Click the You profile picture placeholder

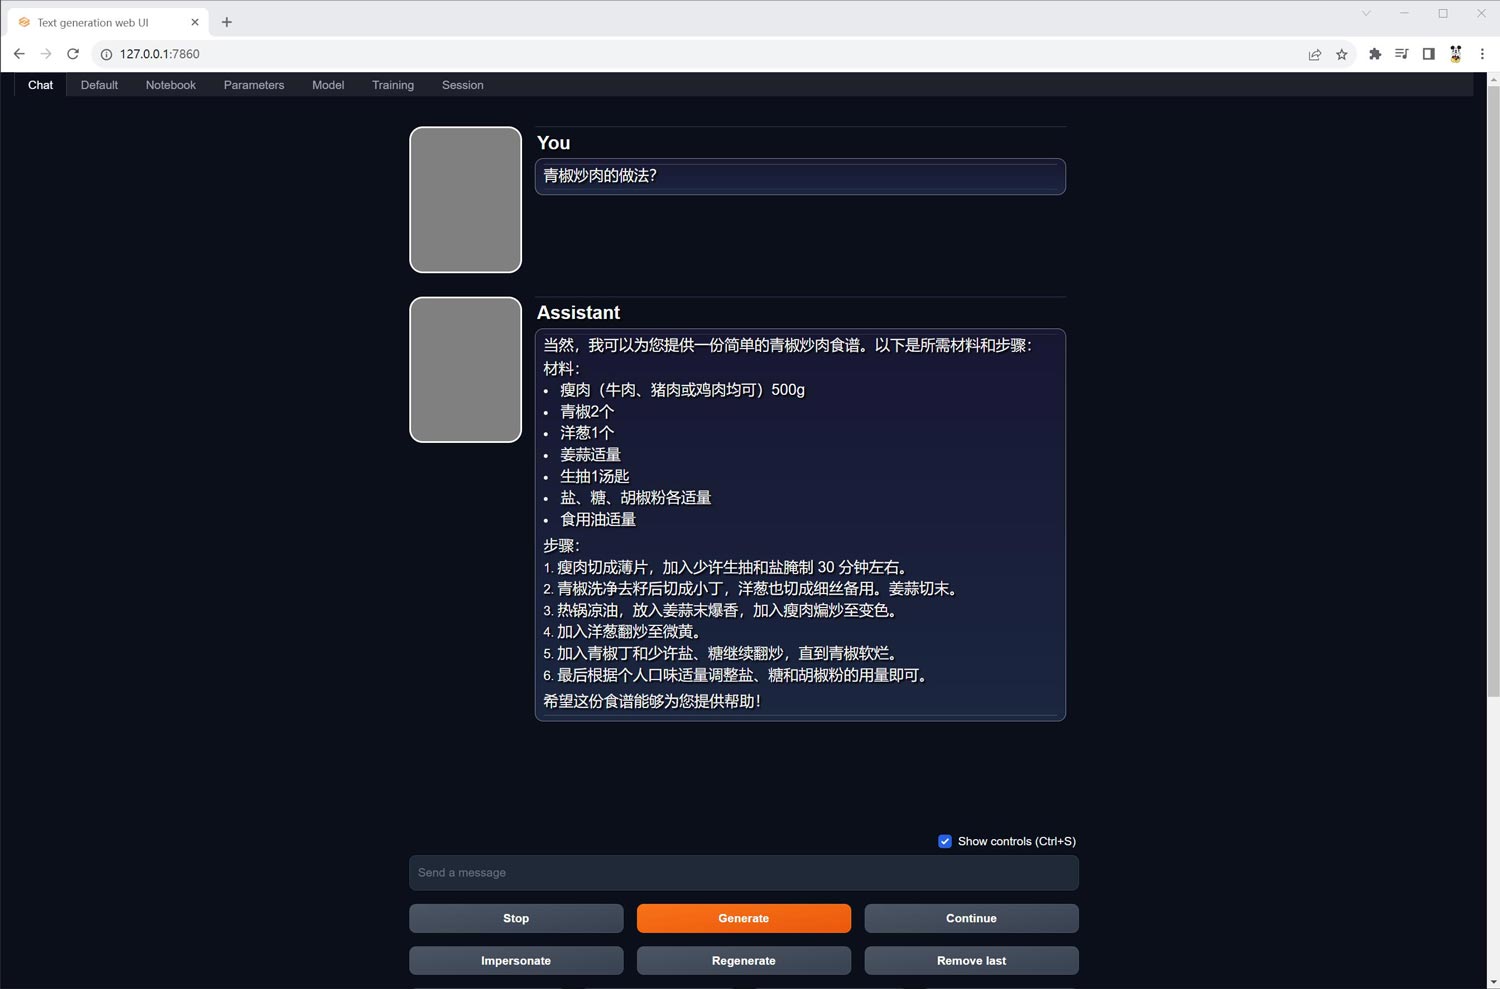[x=465, y=199]
